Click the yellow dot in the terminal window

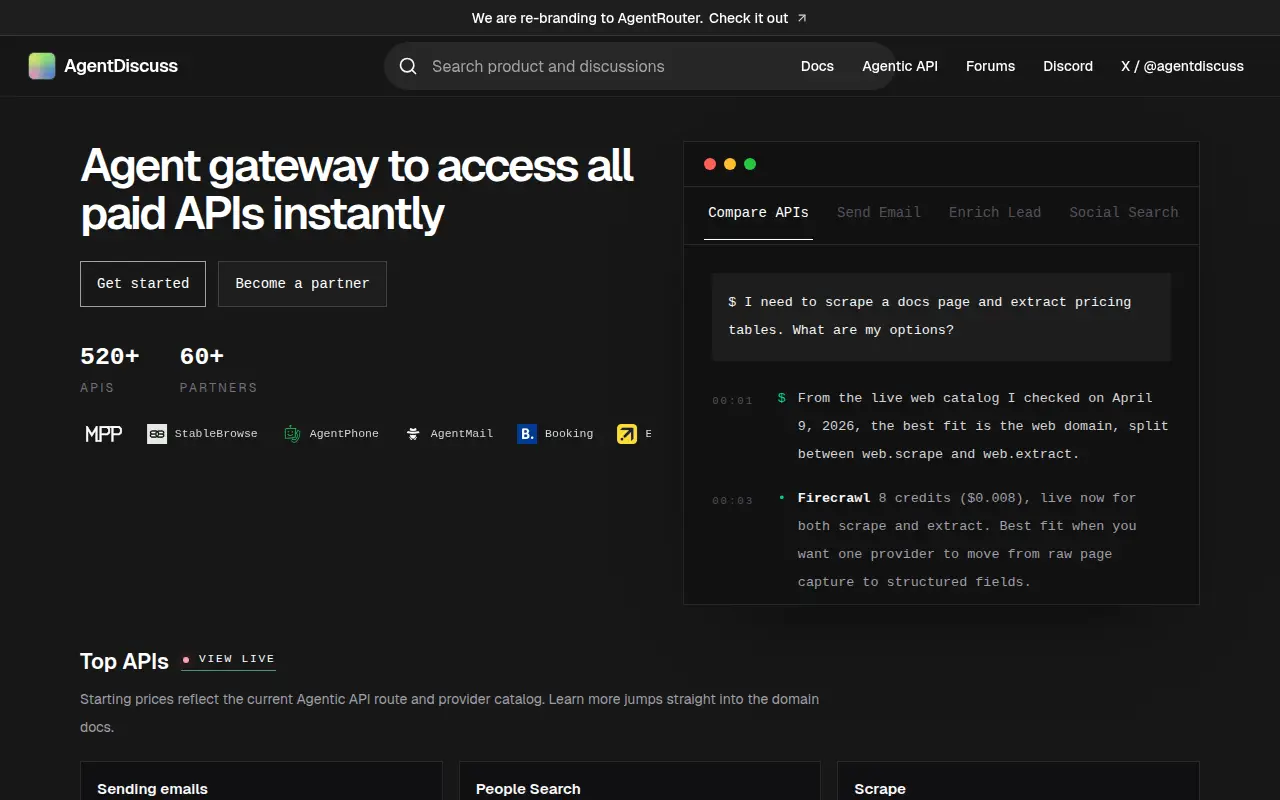point(730,164)
